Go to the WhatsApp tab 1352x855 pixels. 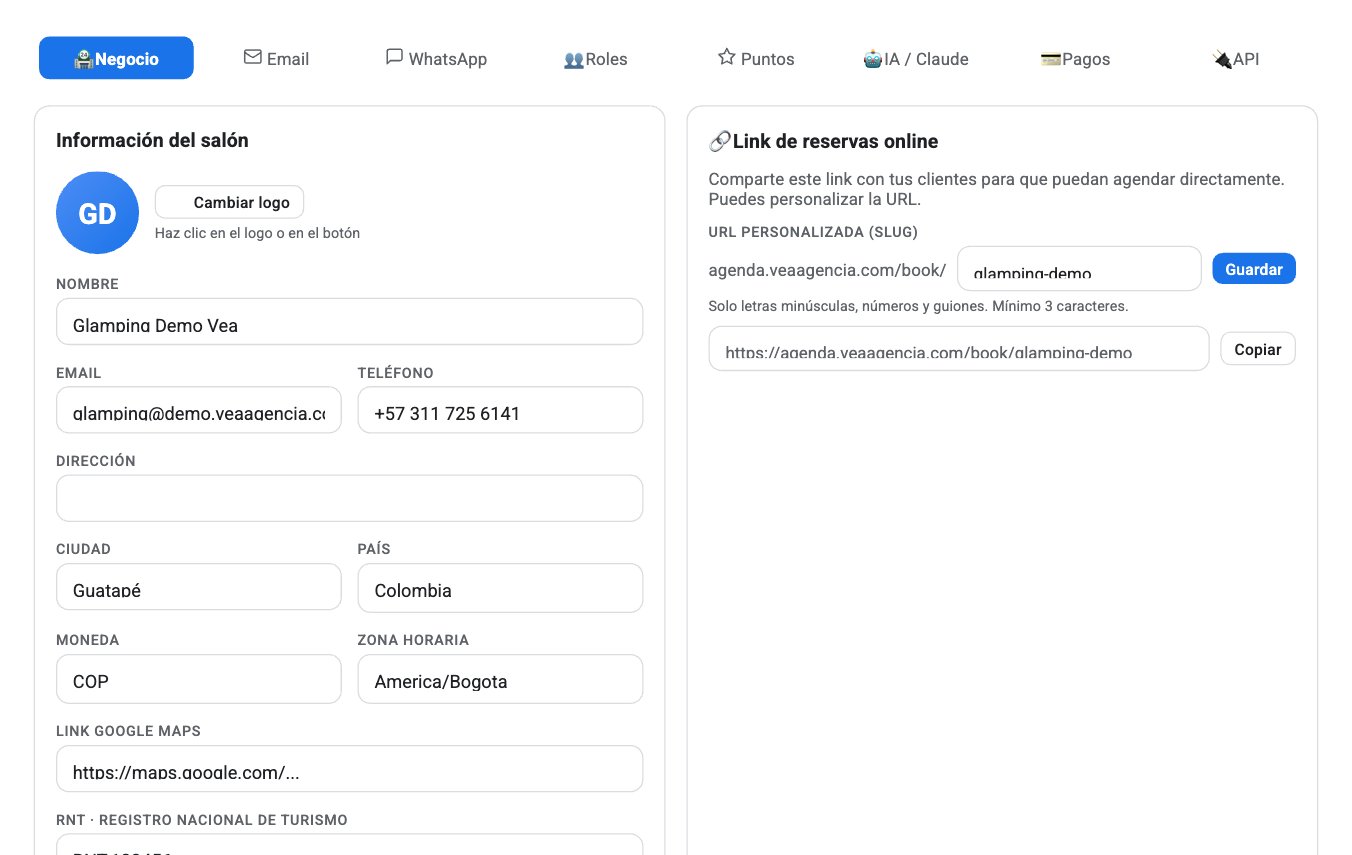(436, 58)
